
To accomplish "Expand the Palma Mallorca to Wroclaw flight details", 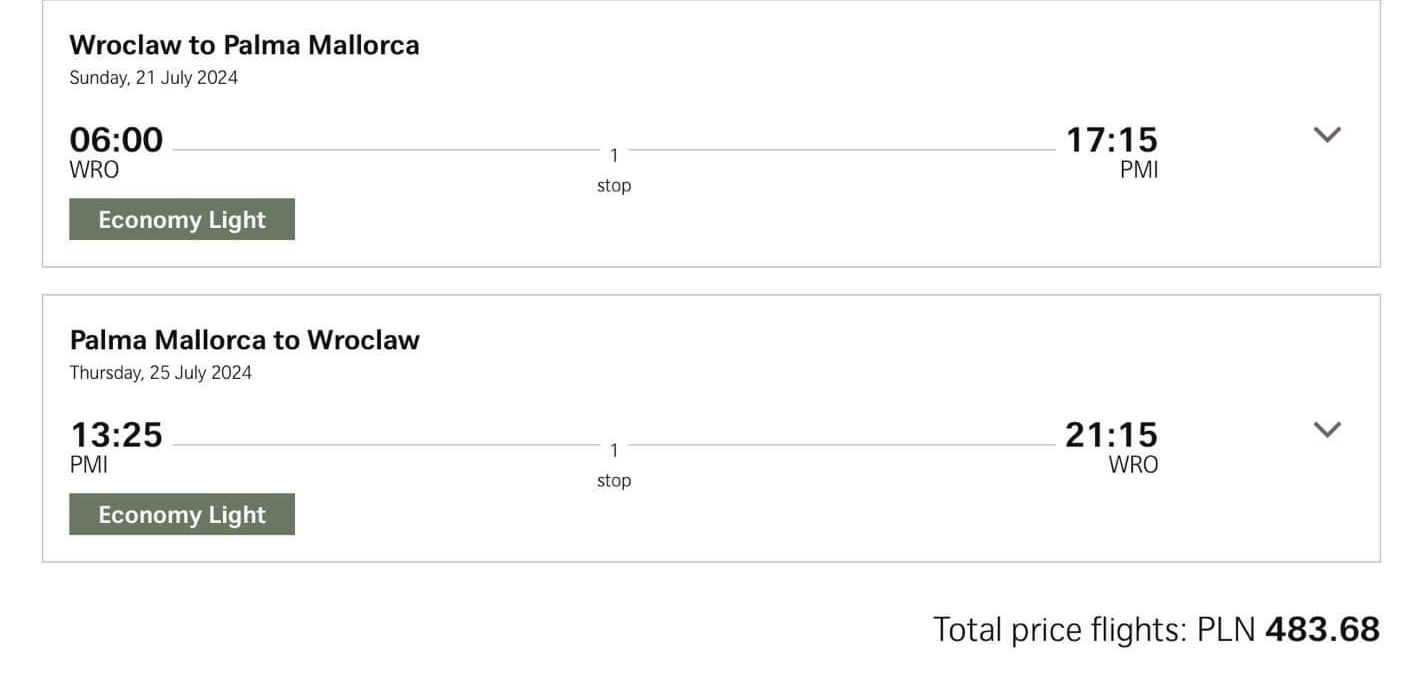I will click(1326, 430).
